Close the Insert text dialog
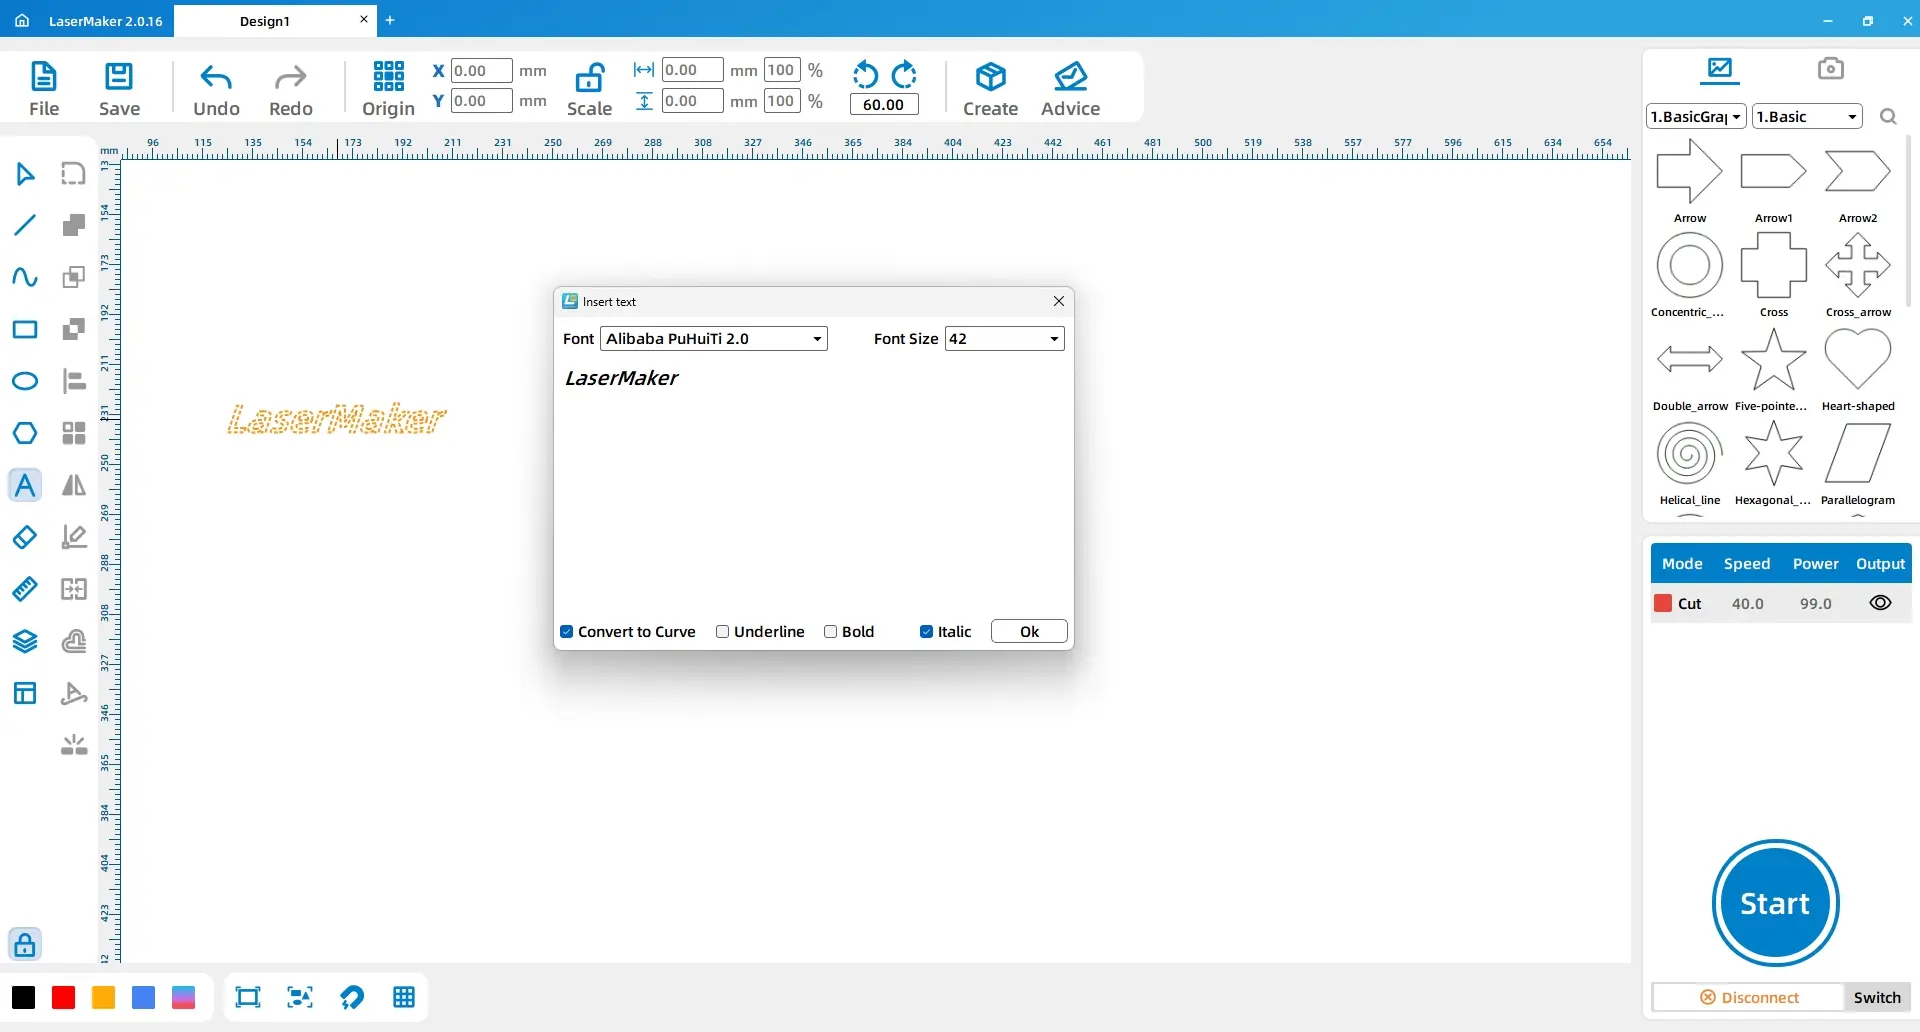 (1058, 301)
